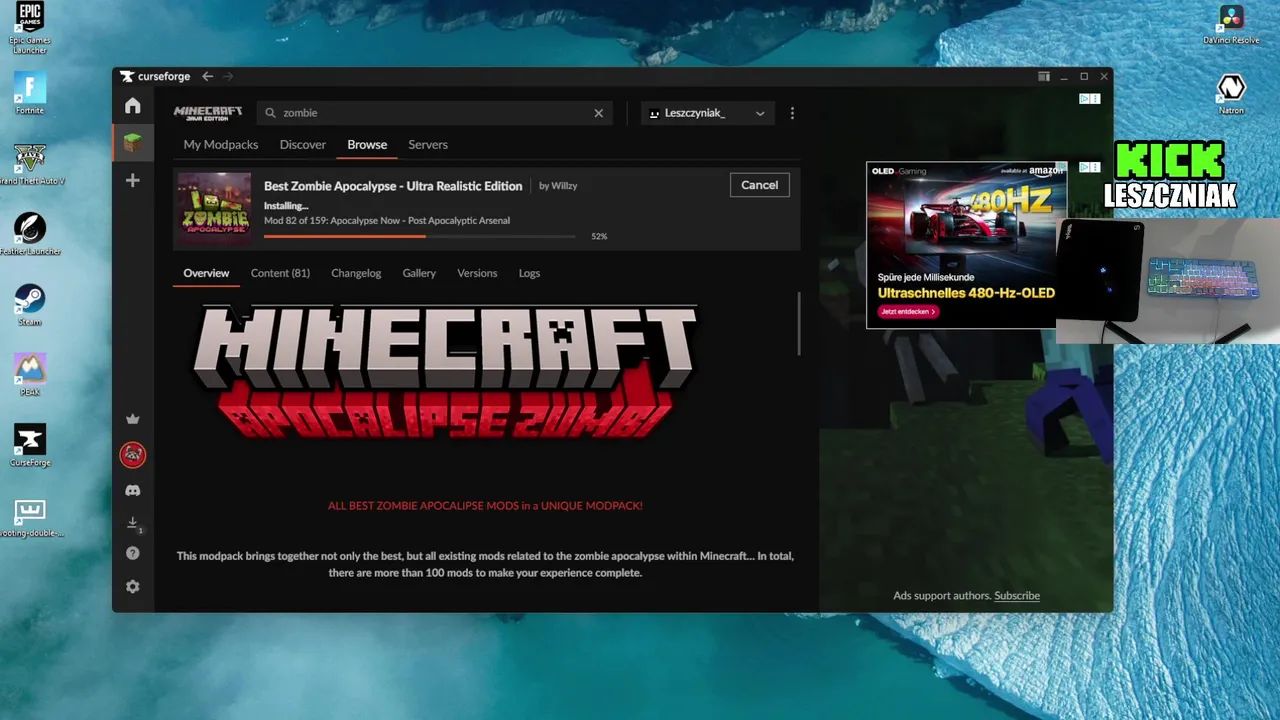This screenshot has width=1280, height=720.
Task: Open the Changelog tab
Action: [x=356, y=273]
